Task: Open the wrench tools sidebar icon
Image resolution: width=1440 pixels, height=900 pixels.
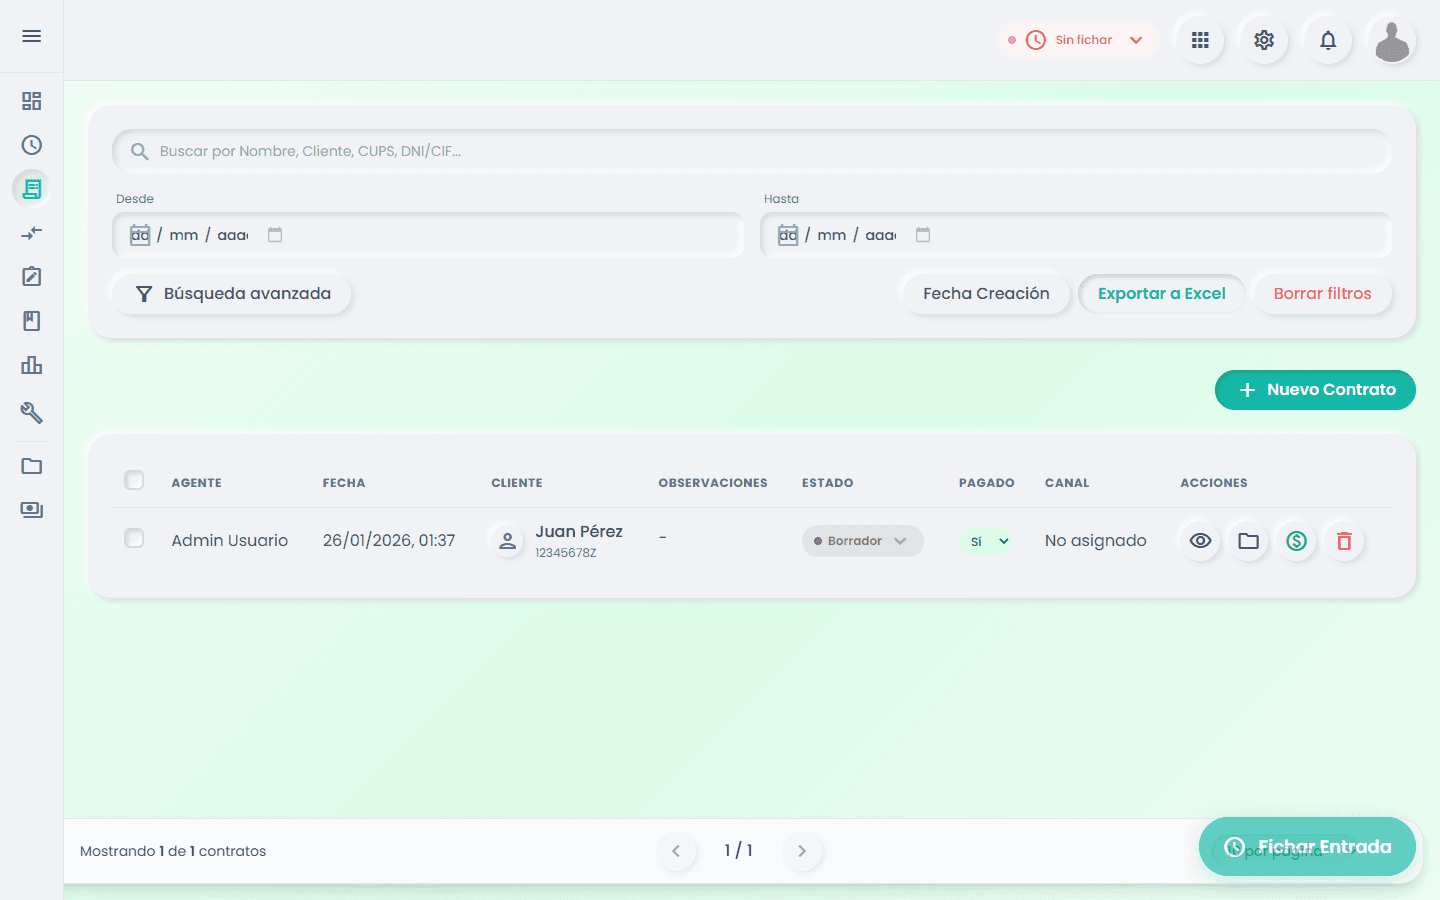Action: point(32,412)
